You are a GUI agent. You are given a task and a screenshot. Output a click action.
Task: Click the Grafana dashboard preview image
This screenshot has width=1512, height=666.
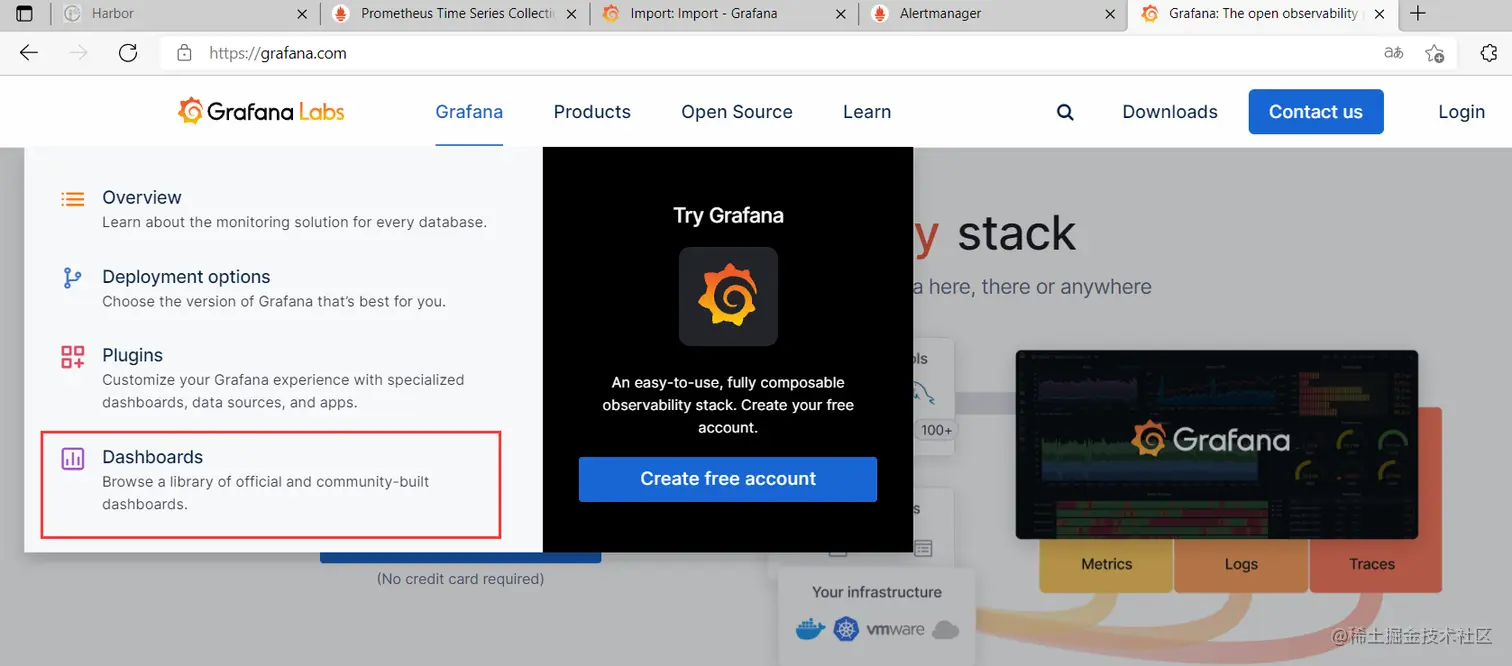pyautogui.click(x=1217, y=444)
